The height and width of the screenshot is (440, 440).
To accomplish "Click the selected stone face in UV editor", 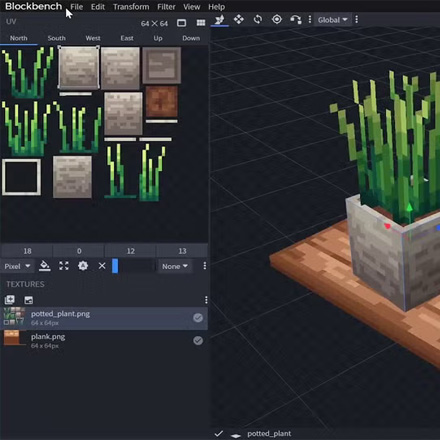I will (79, 68).
